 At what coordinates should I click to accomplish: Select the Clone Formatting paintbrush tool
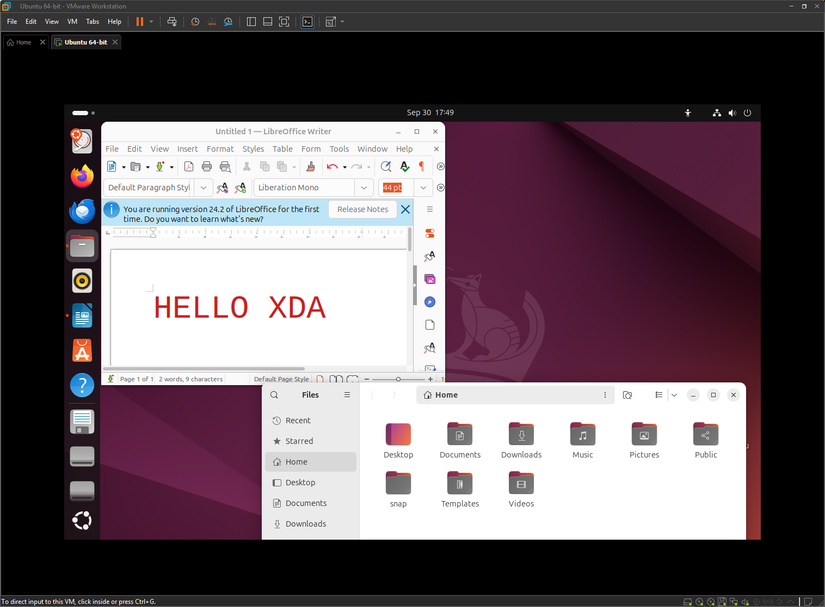(x=309, y=166)
